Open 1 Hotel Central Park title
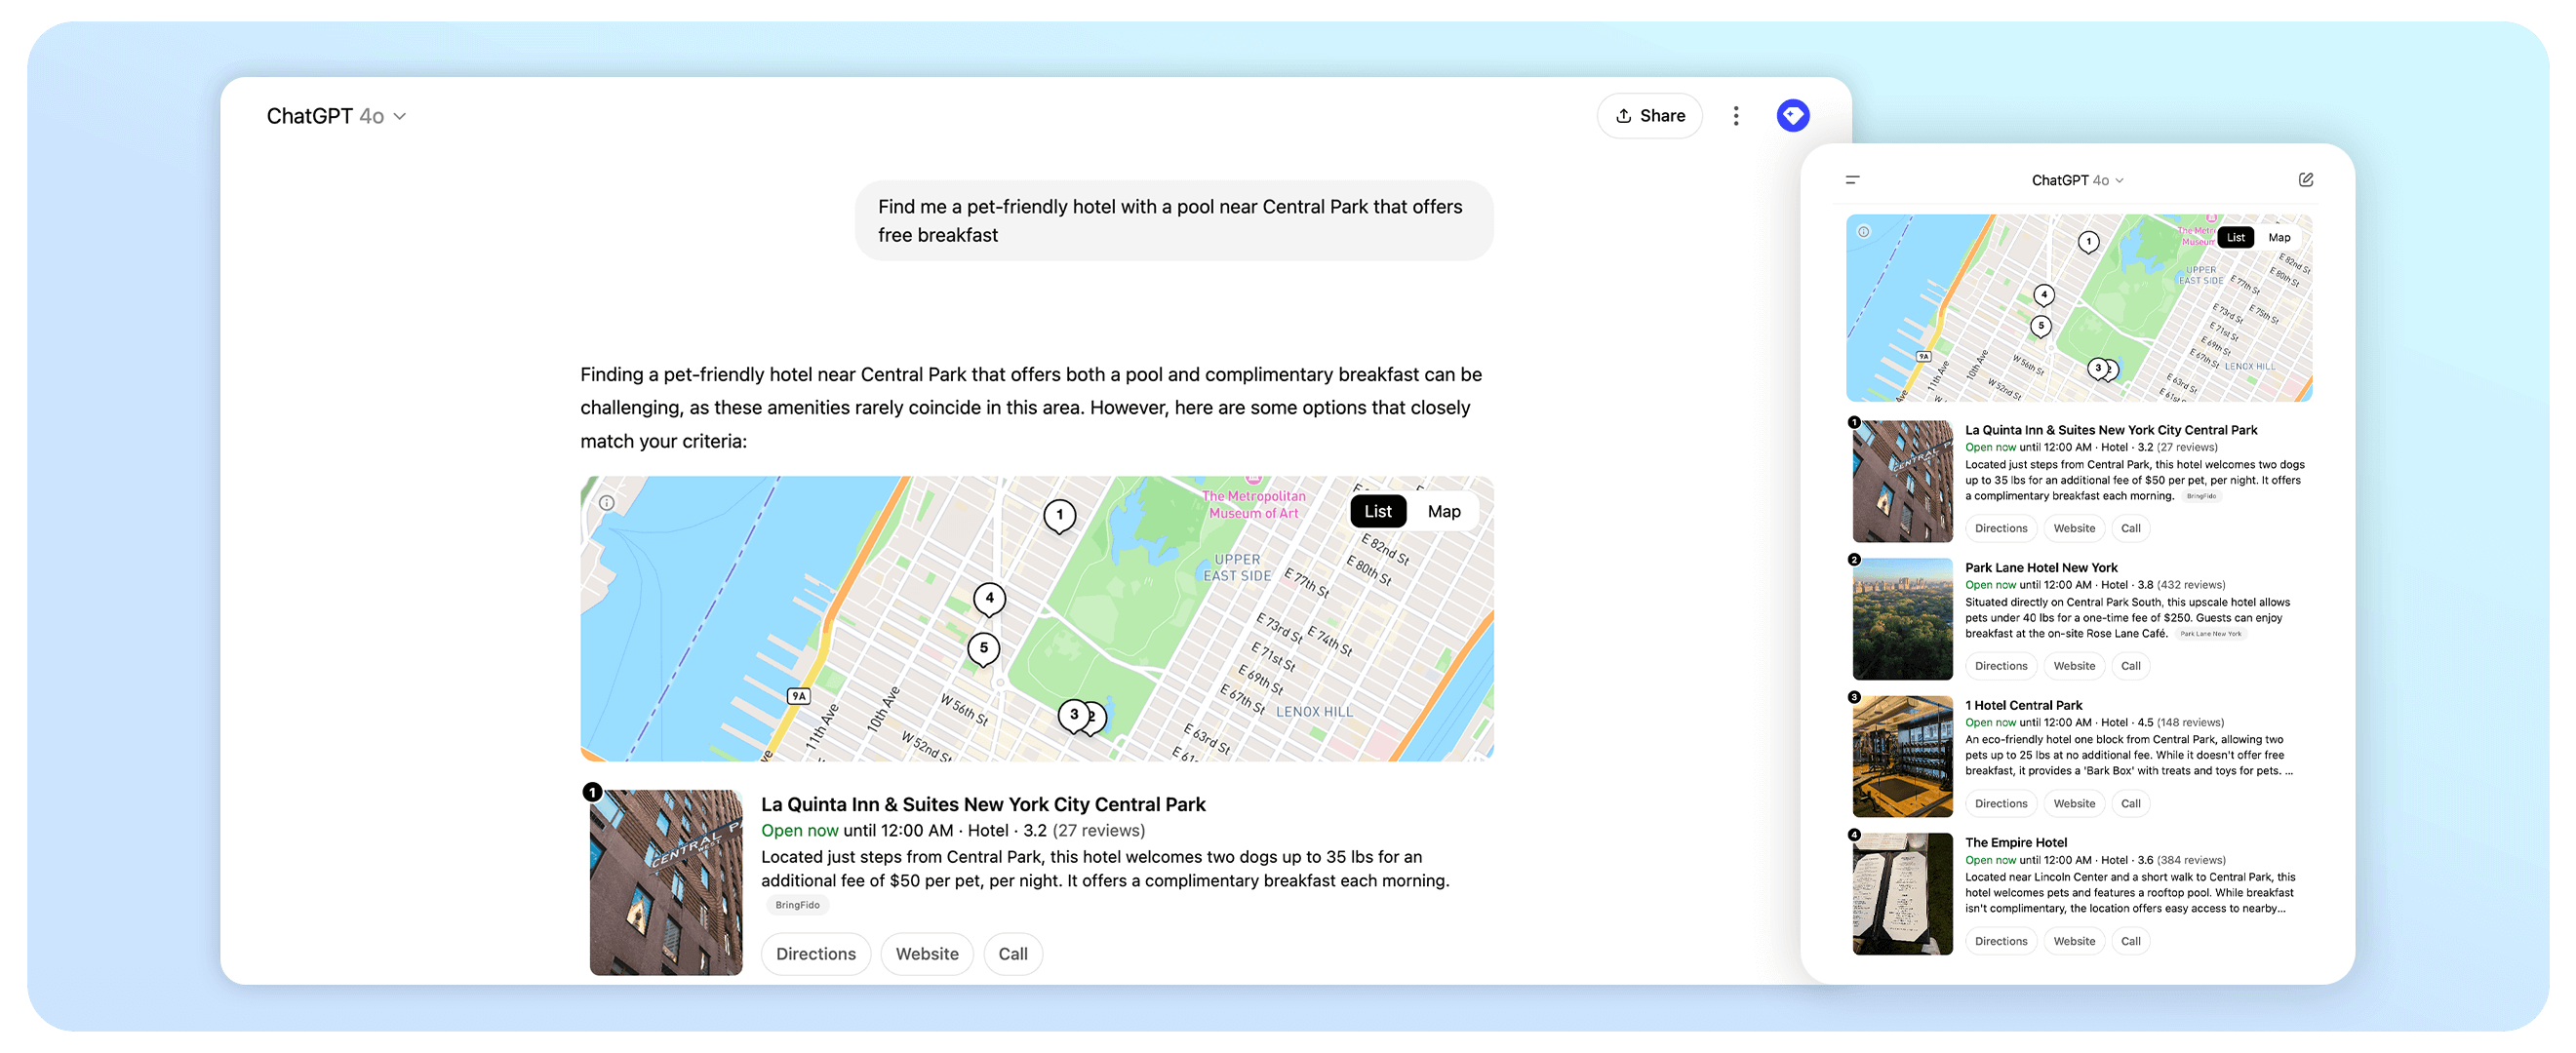2576x1053 pixels. 2023,705
